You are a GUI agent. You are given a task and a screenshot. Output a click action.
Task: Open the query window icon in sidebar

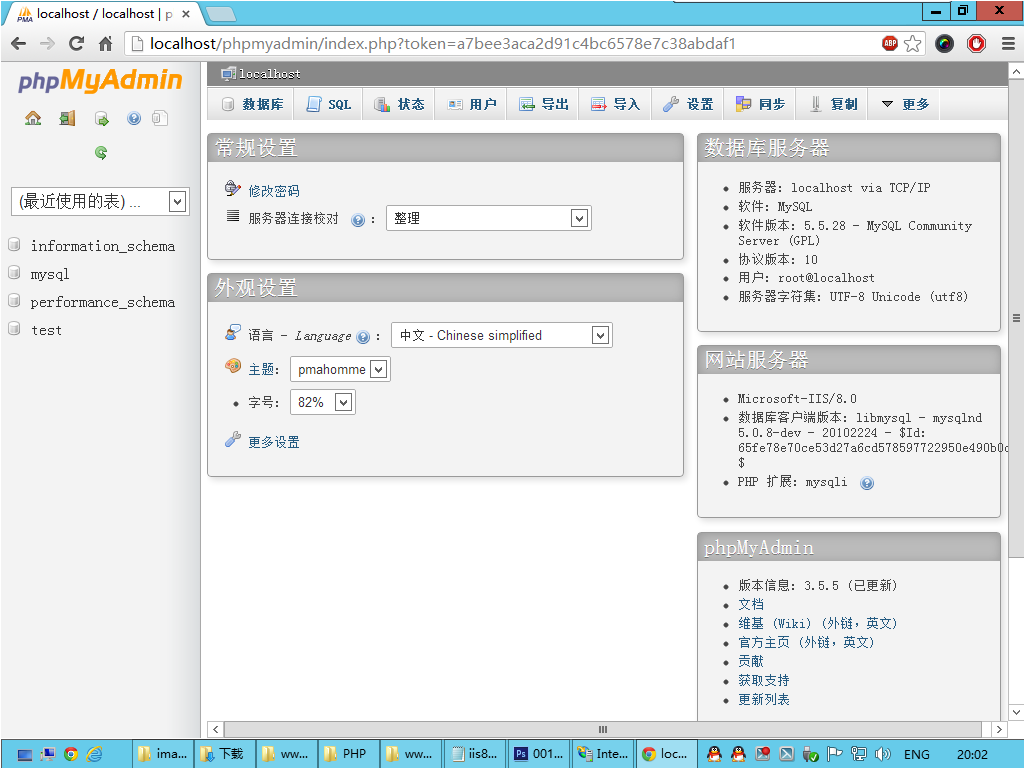(101, 118)
